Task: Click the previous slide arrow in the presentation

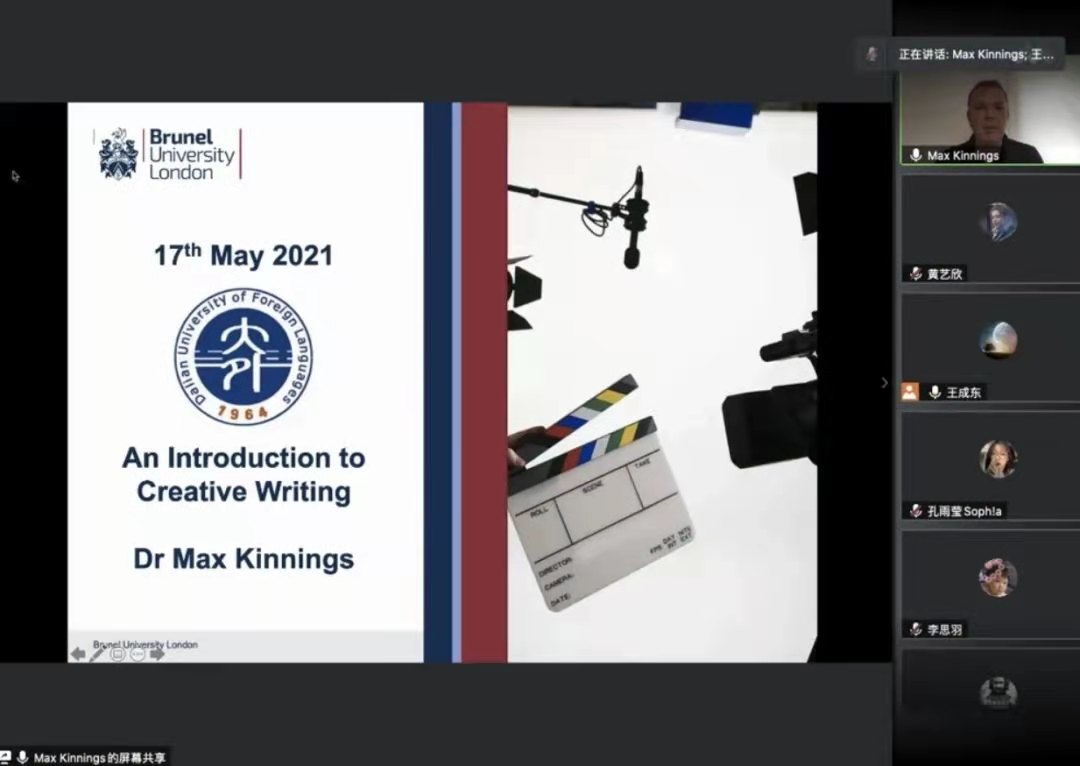Action: pos(78,654)
